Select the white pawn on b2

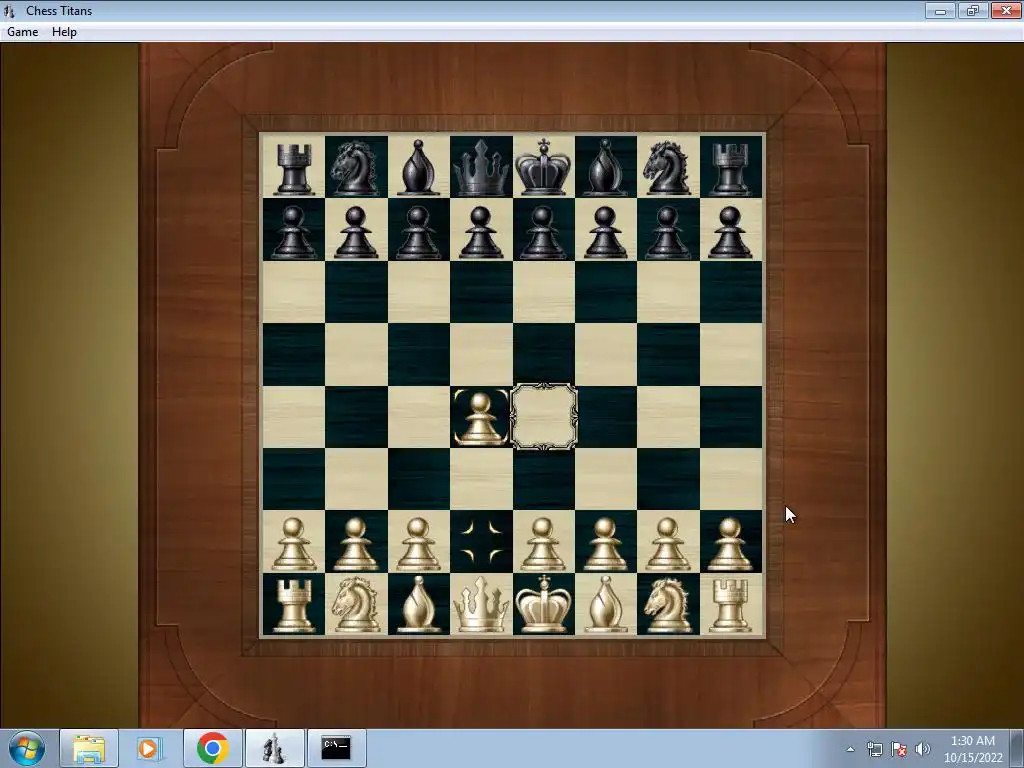(356, 543)
